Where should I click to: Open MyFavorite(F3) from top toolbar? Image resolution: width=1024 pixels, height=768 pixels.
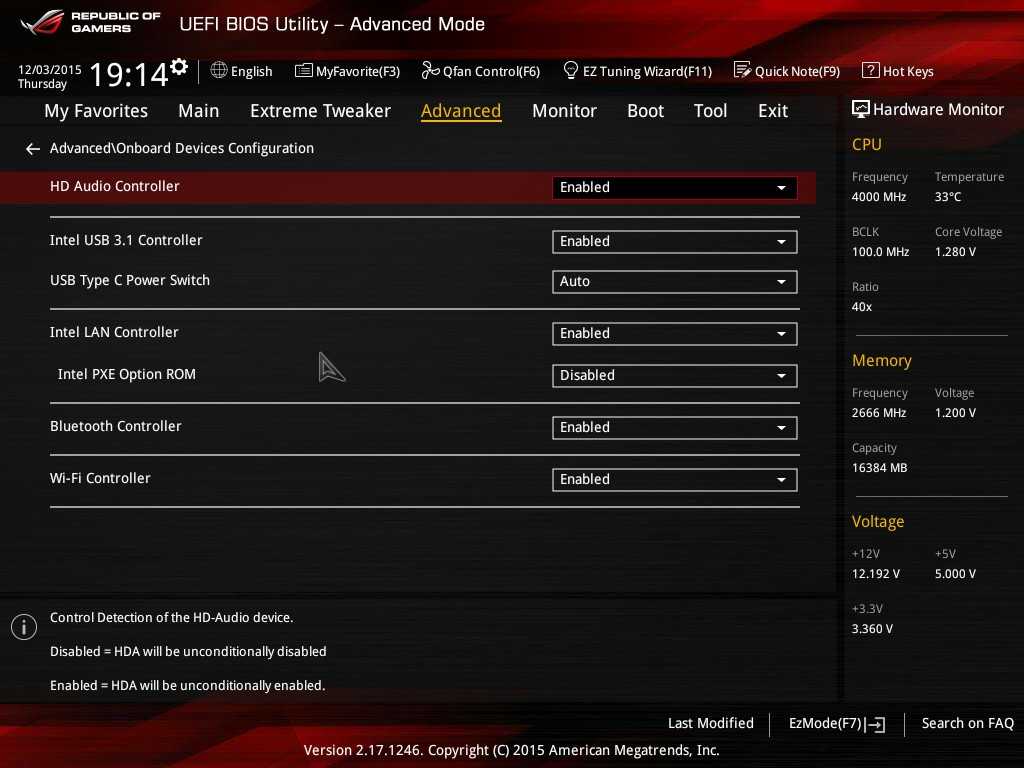[347, 71]
